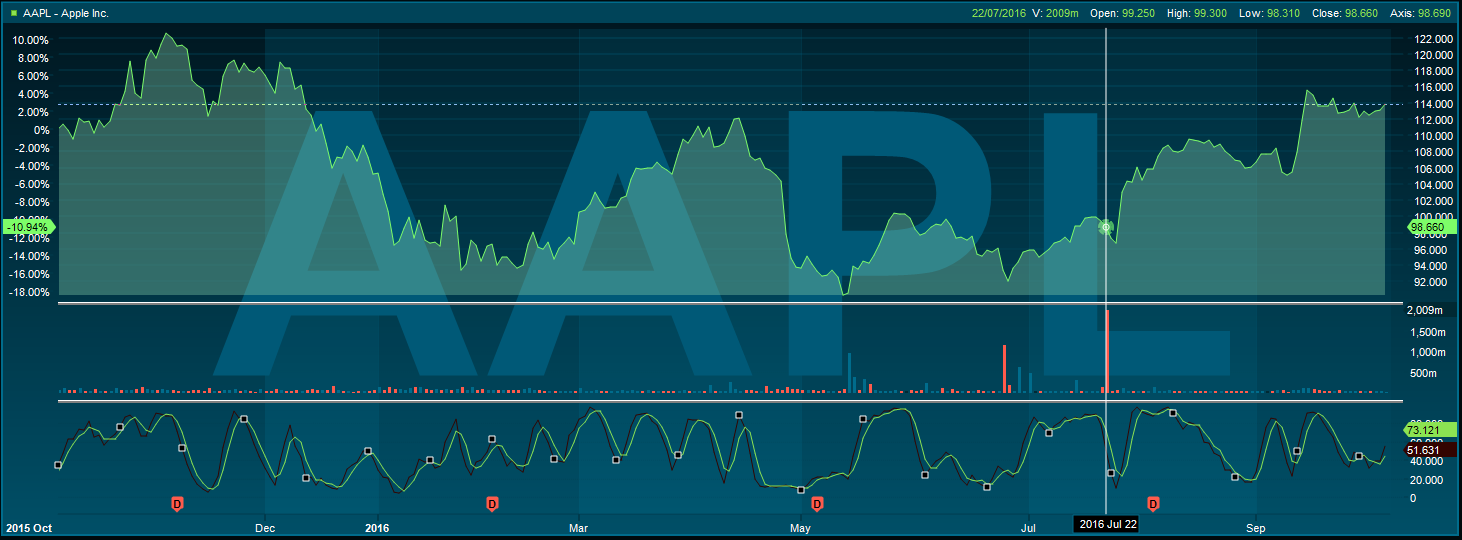Image resolution: width=1462 pixels, height=540 pixels.
Task: Click the tallest red volume bar at Jul 22
Action: click(1108, 350)
